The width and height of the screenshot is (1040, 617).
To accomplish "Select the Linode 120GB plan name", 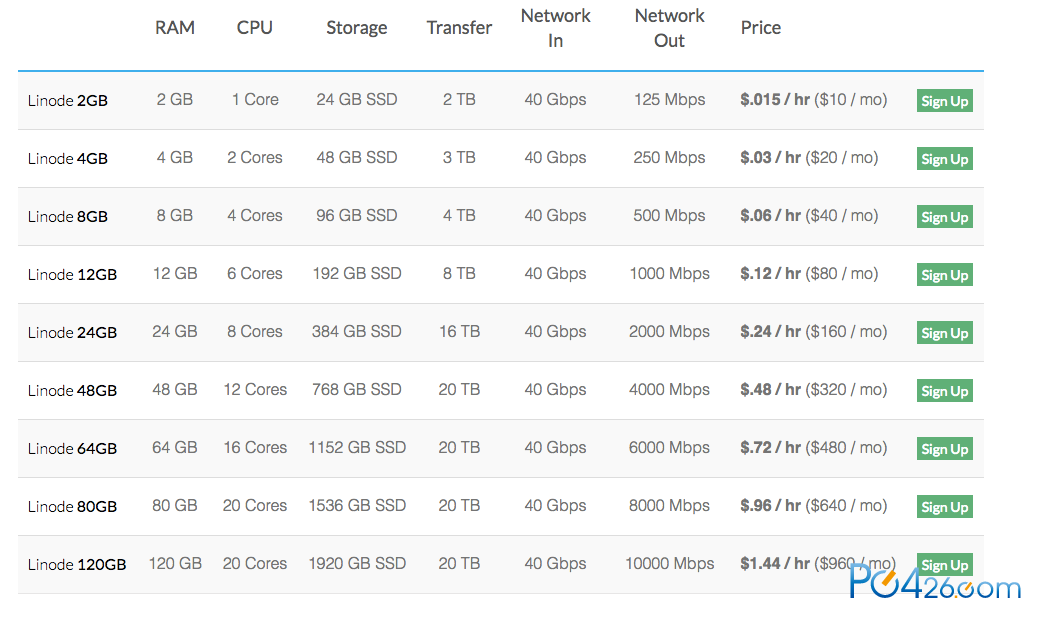I will coord(77,565).
